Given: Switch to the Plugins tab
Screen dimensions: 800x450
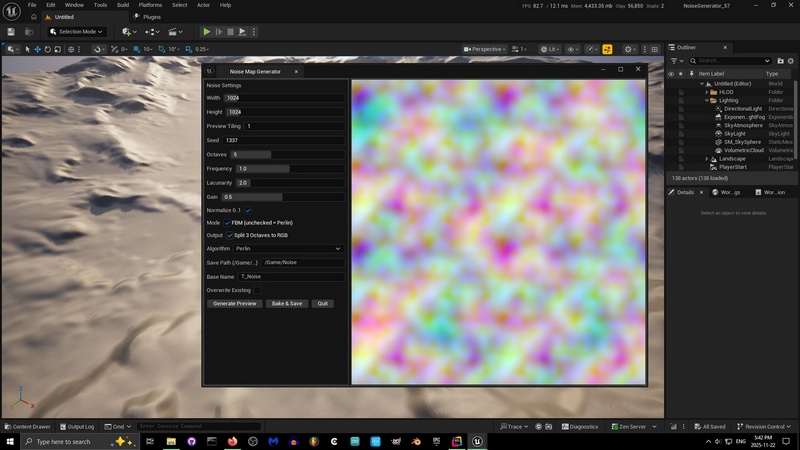Looking at the screenshot, I should (x=151, y=17).
